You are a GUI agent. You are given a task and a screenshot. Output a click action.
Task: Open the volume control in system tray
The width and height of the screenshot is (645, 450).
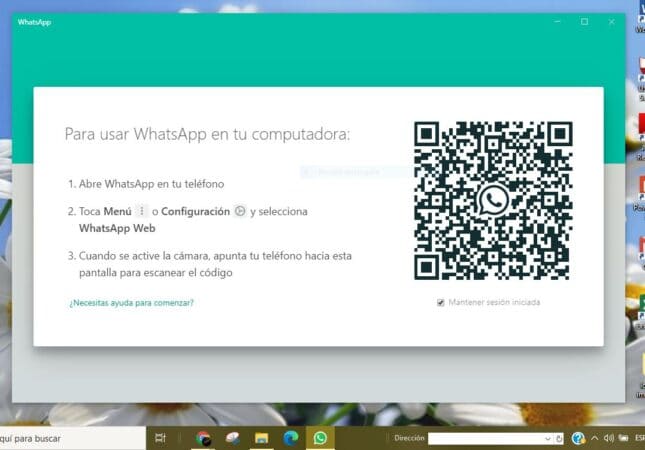coord(608,438)
